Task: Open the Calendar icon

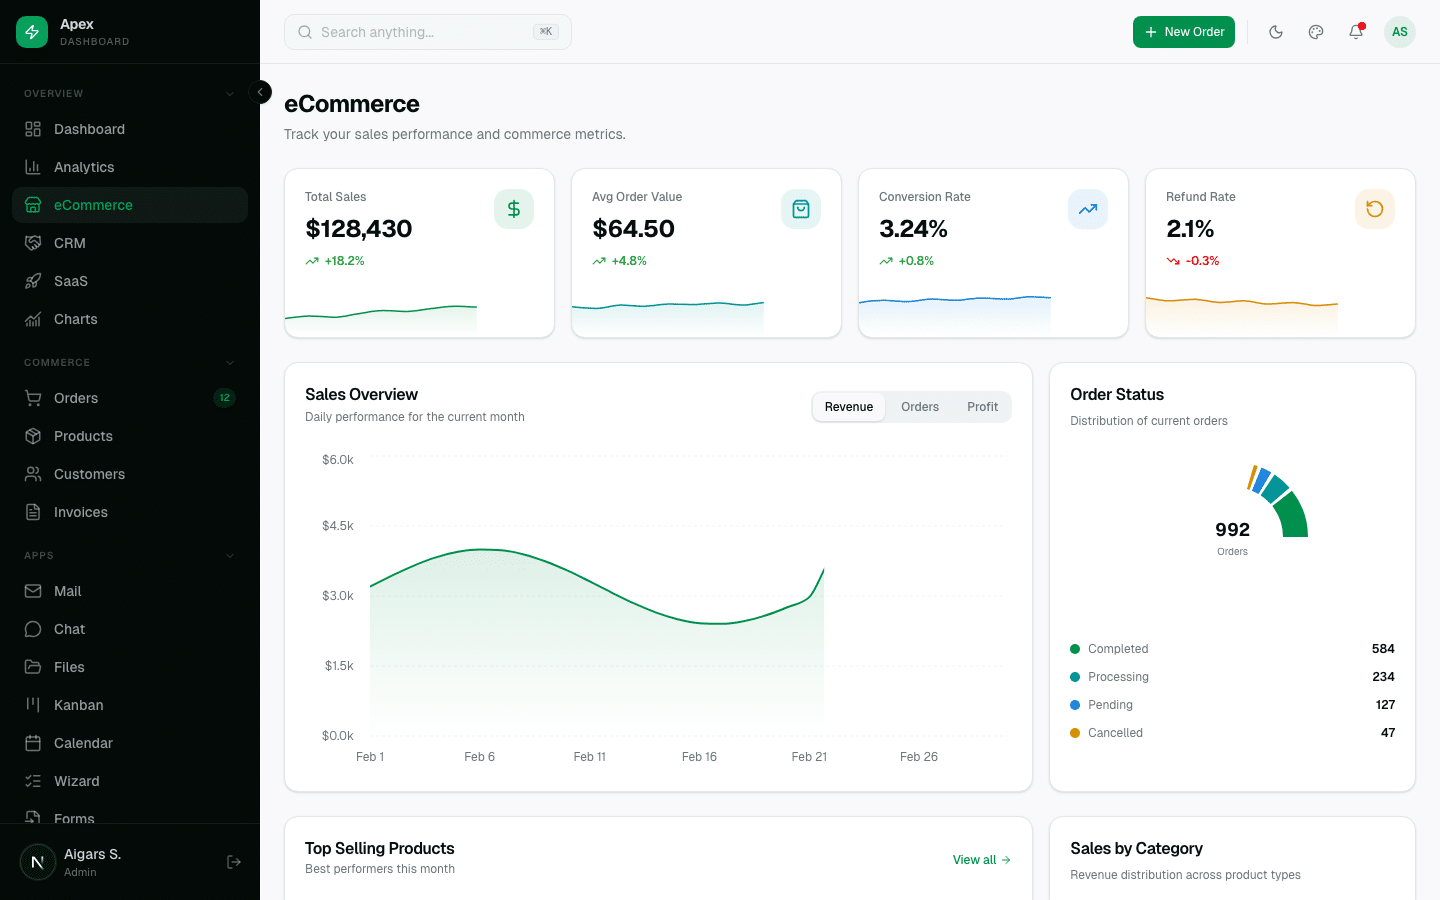Action: [x=33, y=743]
